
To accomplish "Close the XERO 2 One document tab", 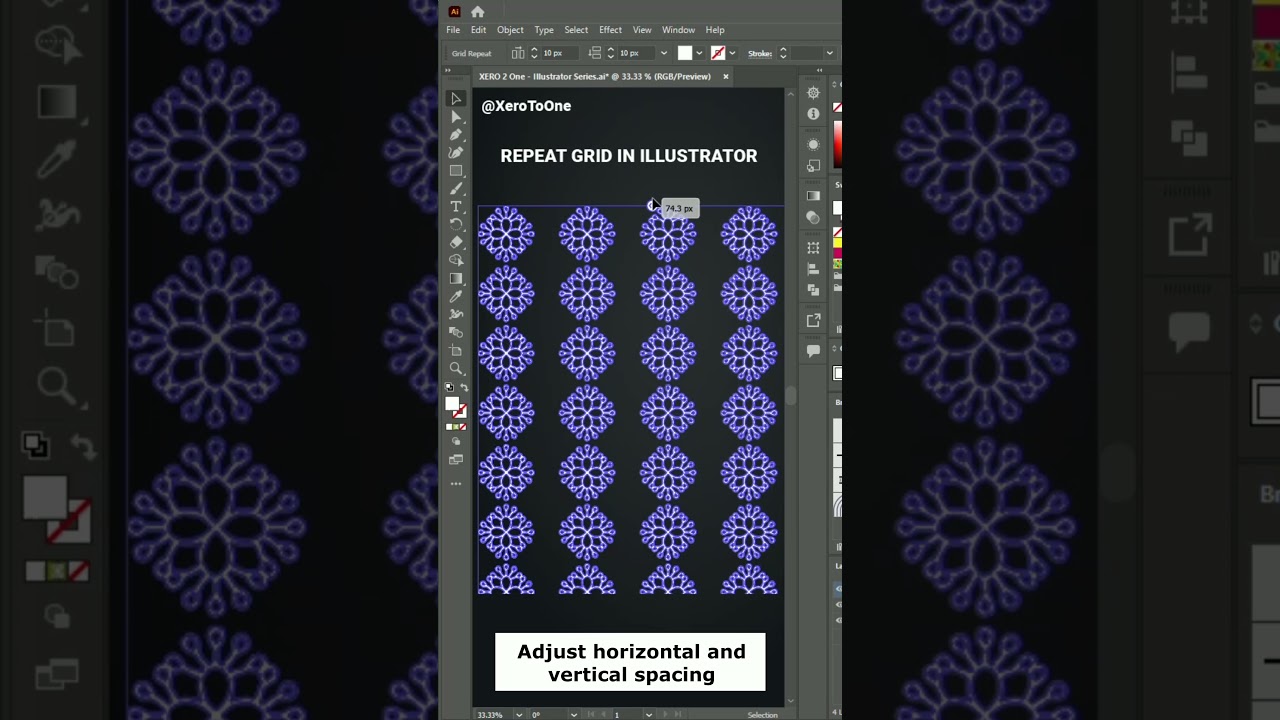I will (726, 76).
